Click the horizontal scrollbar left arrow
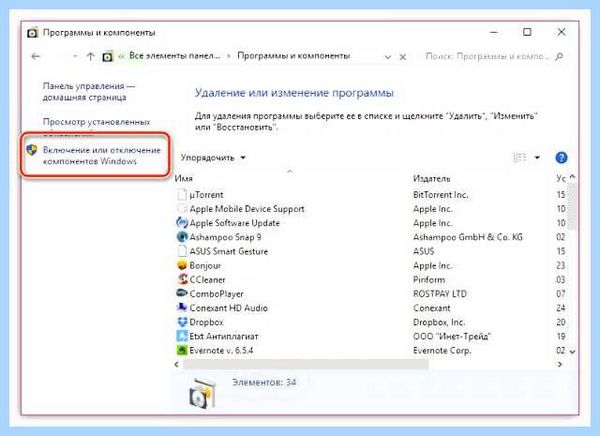 click(176, 364)
